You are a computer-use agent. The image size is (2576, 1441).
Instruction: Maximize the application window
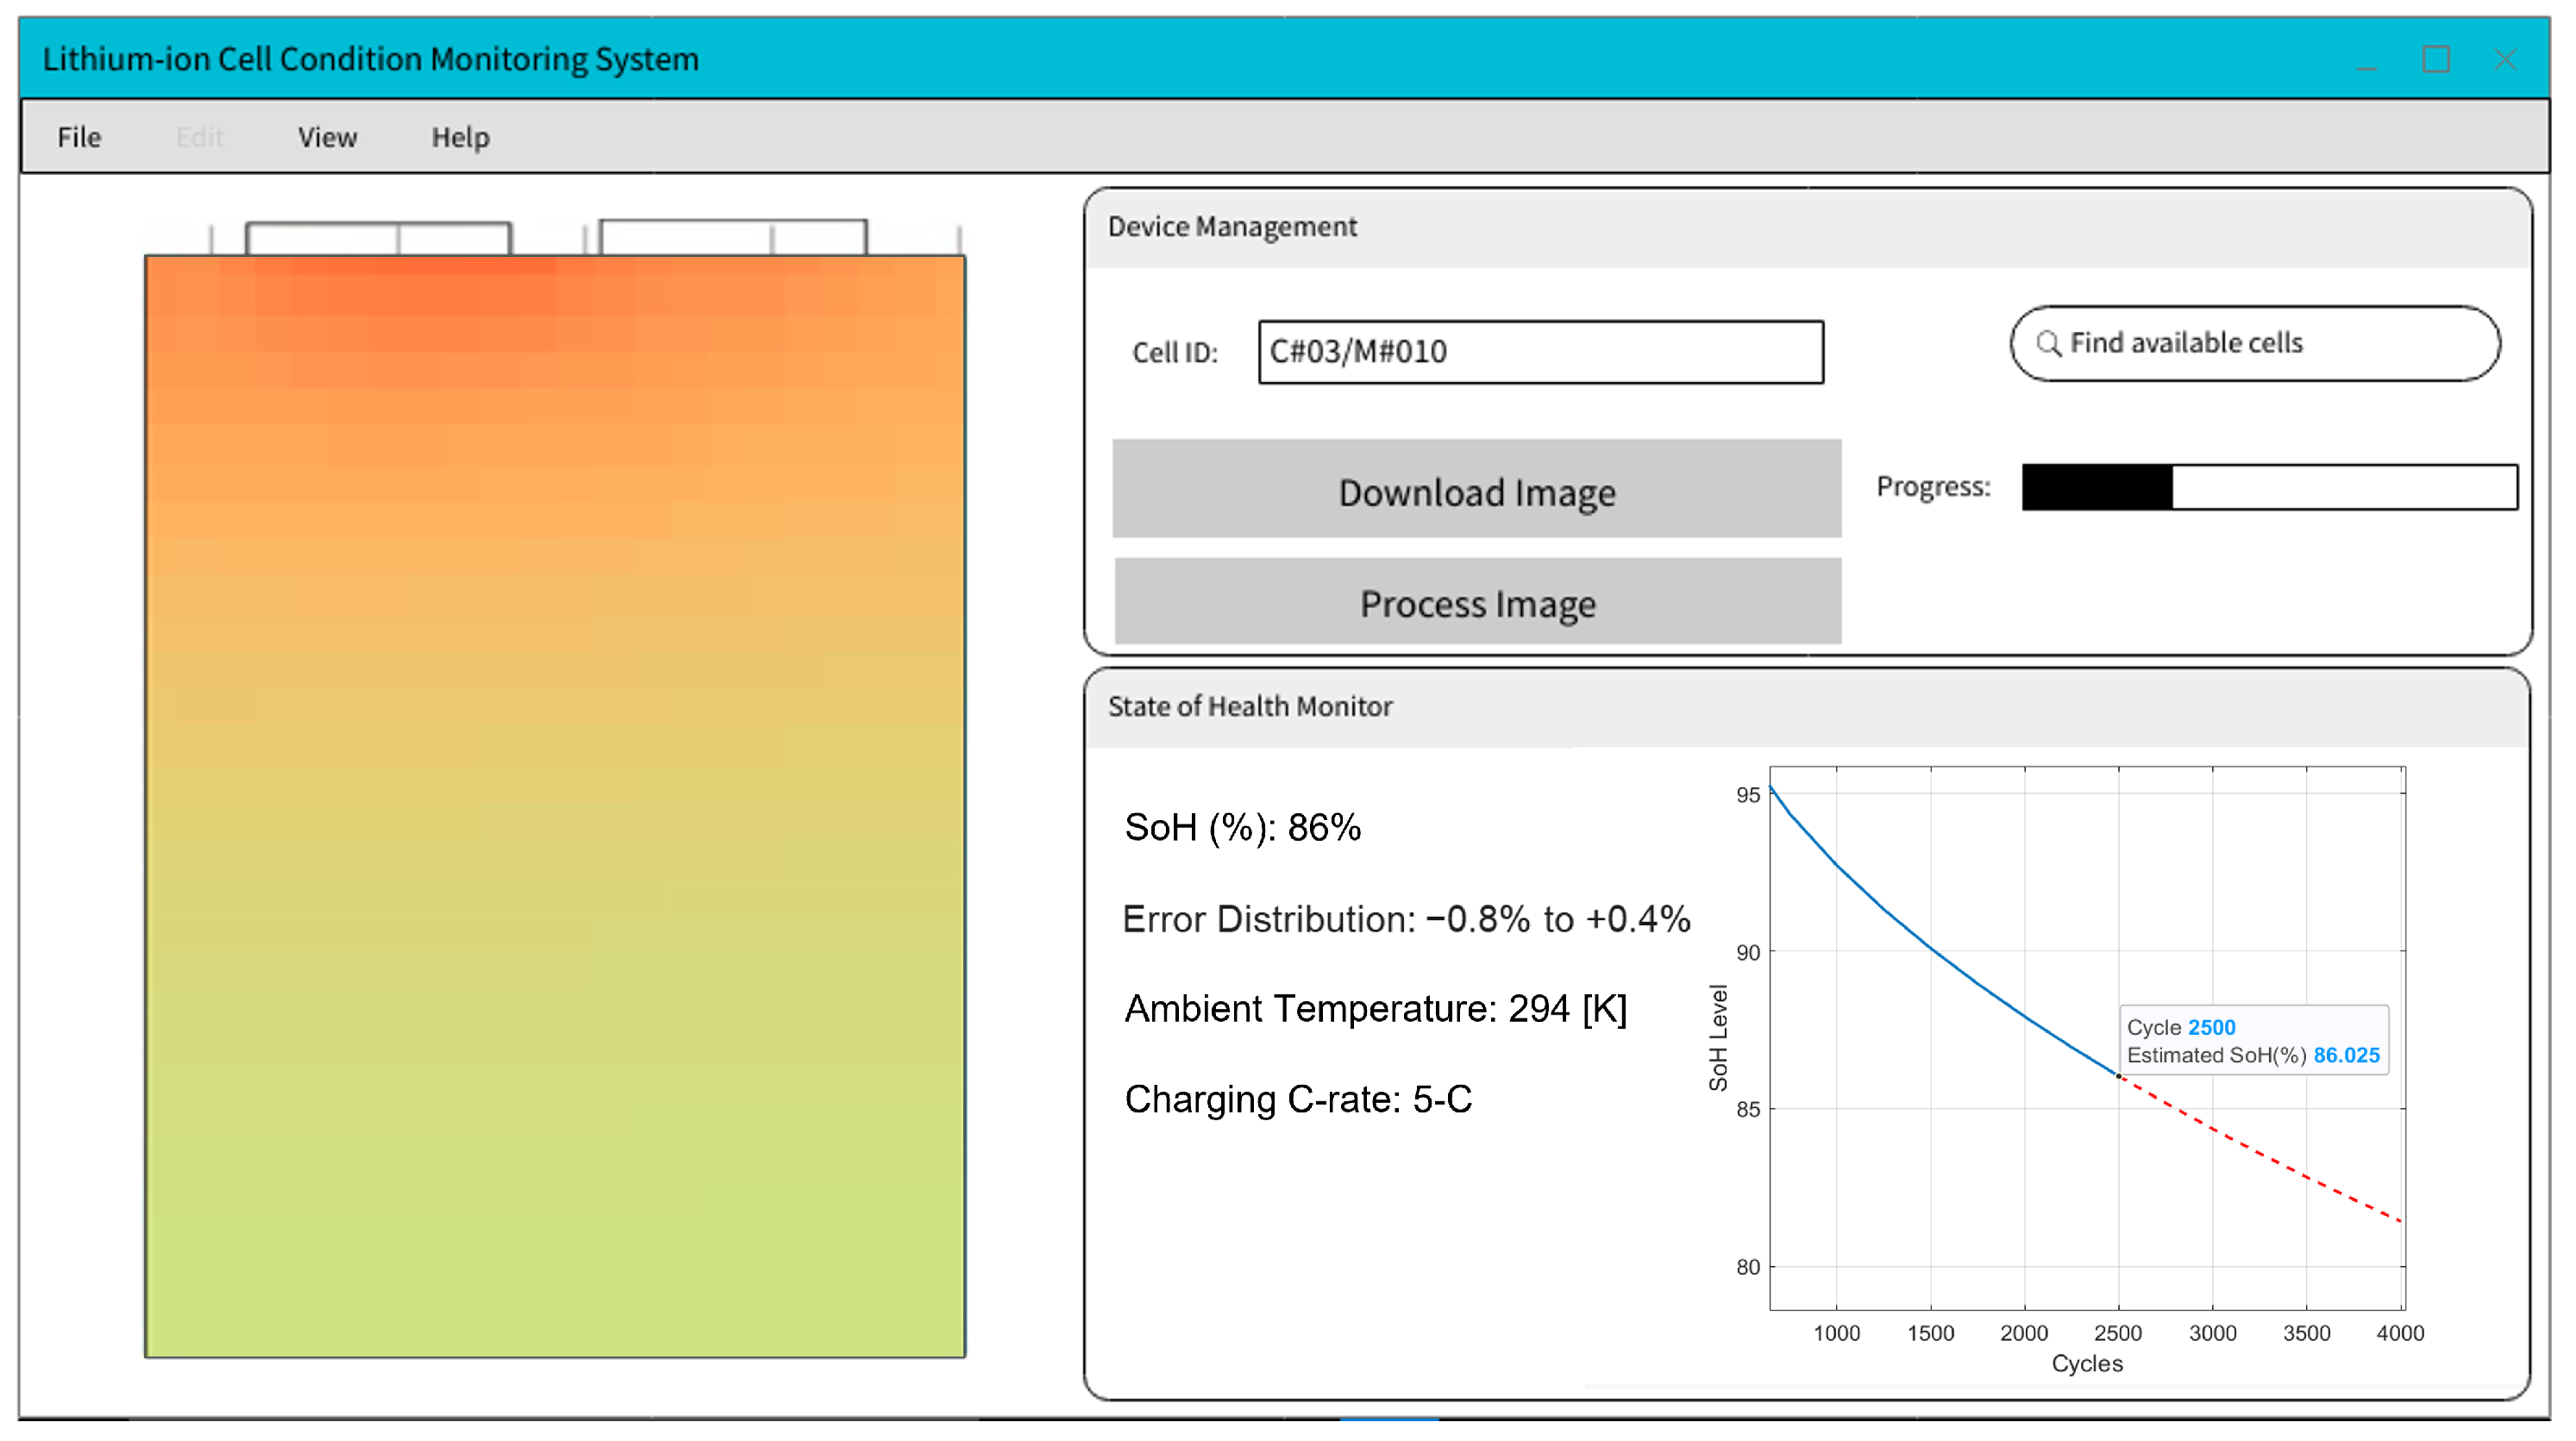click(2435, 60)
